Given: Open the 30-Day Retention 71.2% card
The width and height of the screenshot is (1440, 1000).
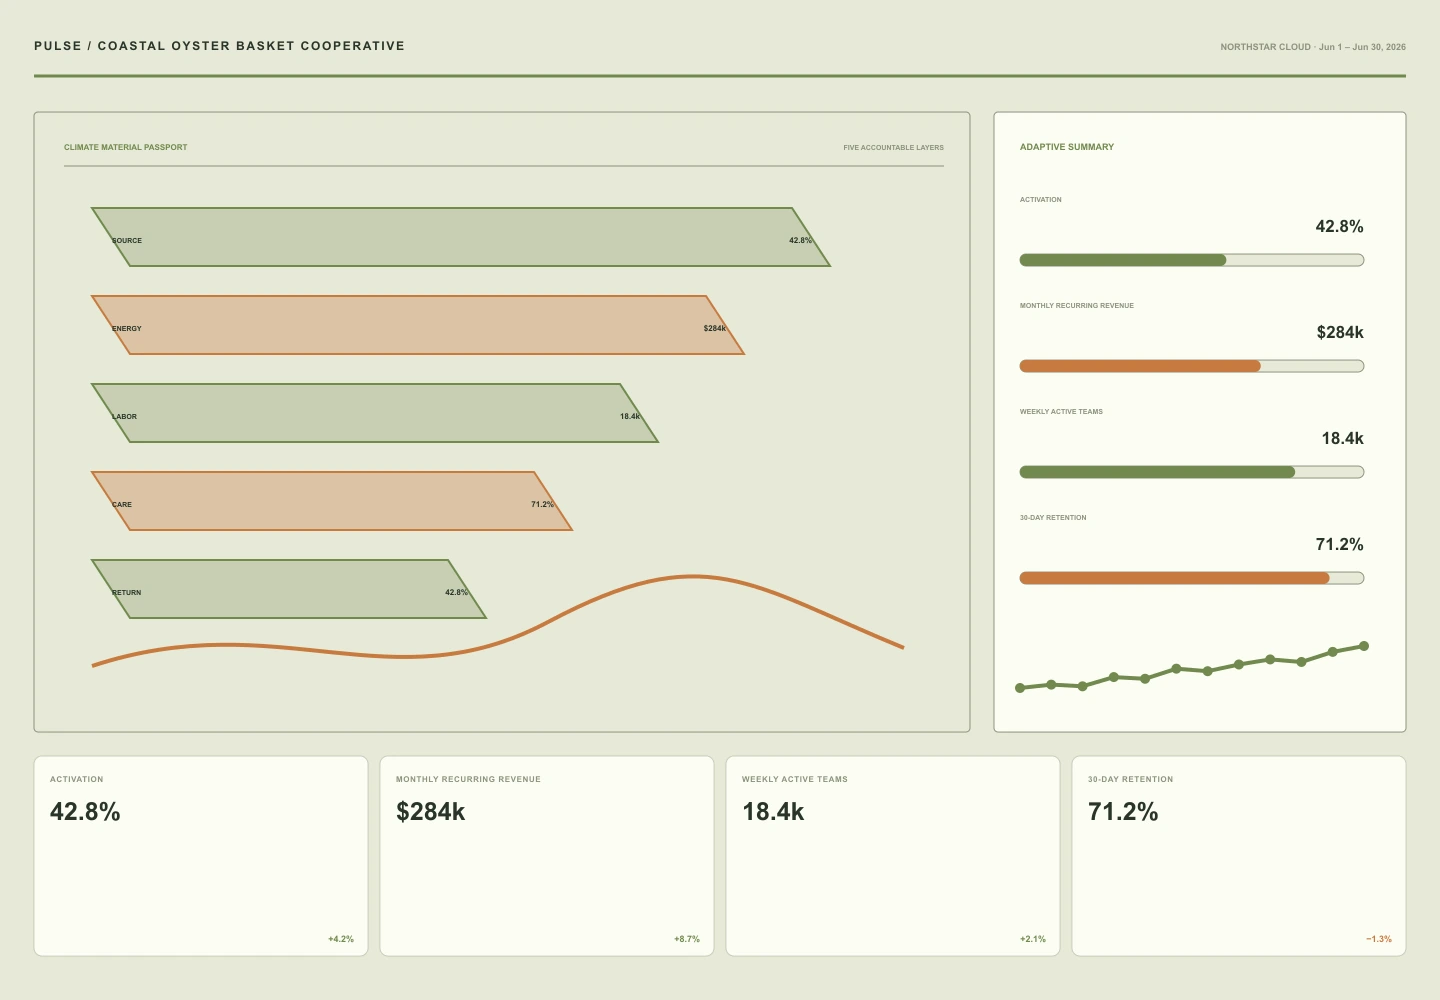Looking at the screenshot, I should tap(1239, 856).
